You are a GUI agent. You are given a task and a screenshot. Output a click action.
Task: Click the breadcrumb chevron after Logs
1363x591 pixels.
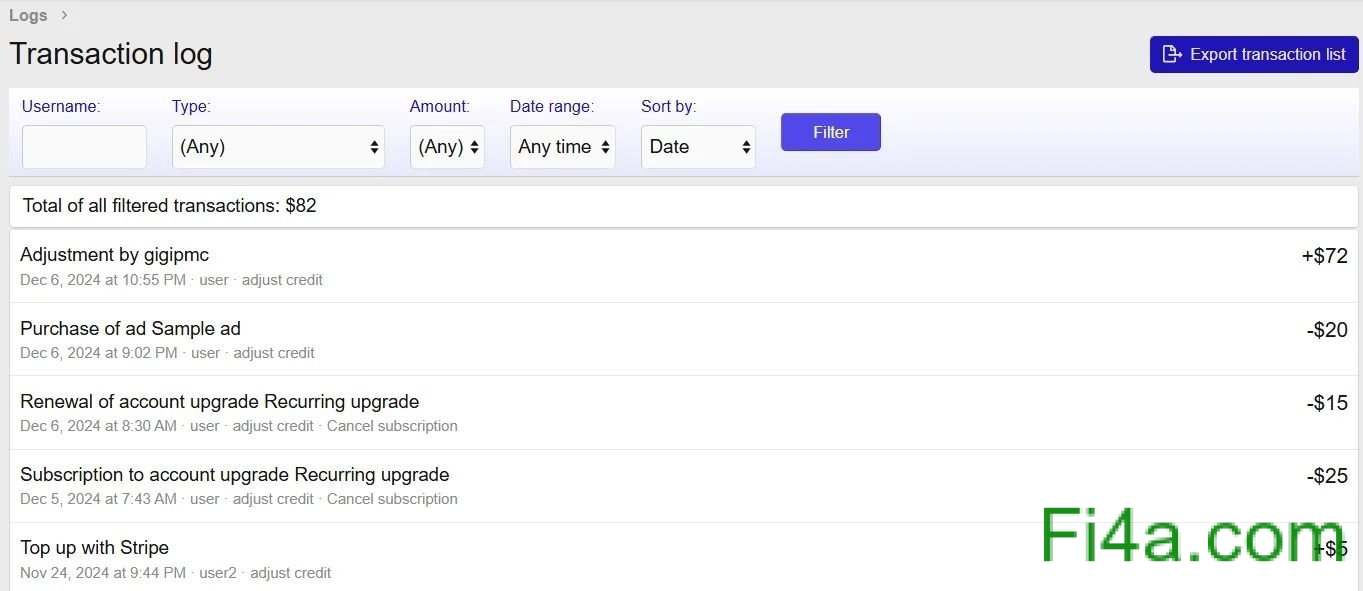[x=65, y=16]
